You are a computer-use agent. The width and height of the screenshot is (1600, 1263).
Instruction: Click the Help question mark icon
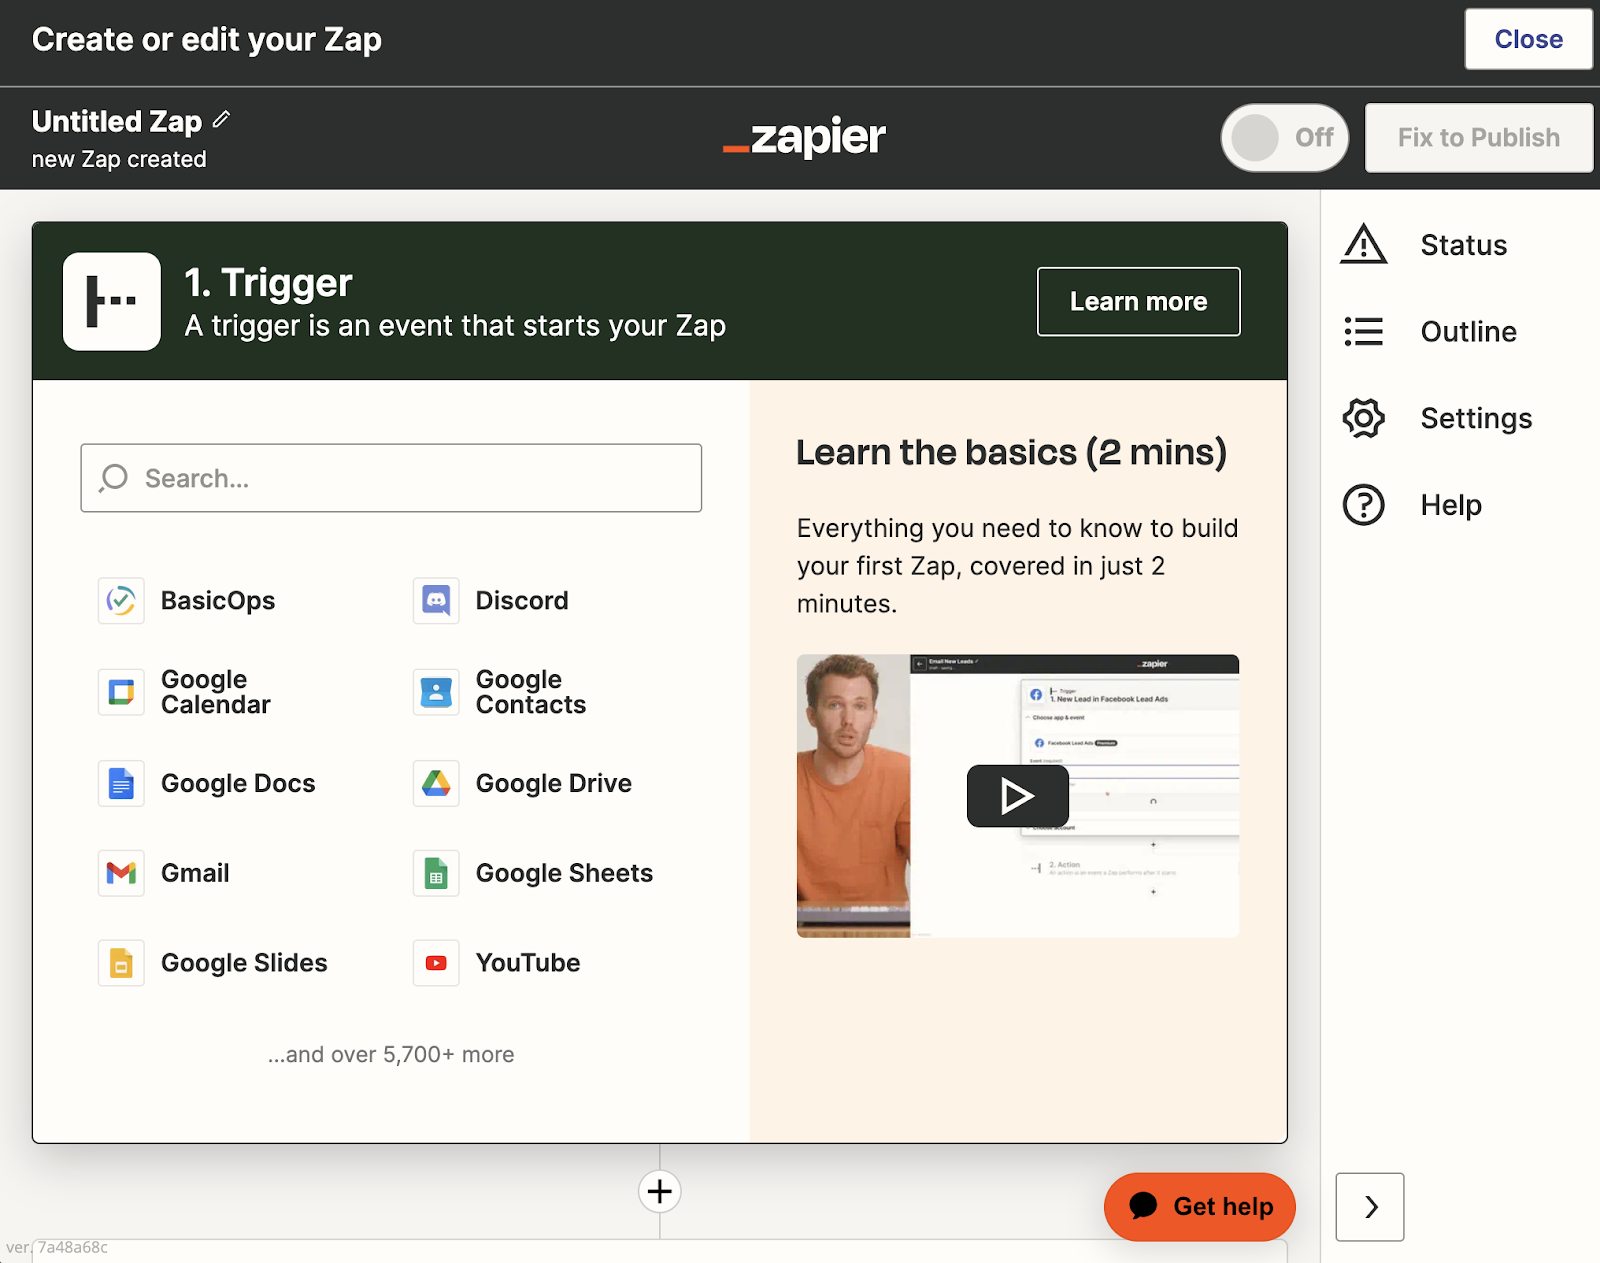(1364, 505)
